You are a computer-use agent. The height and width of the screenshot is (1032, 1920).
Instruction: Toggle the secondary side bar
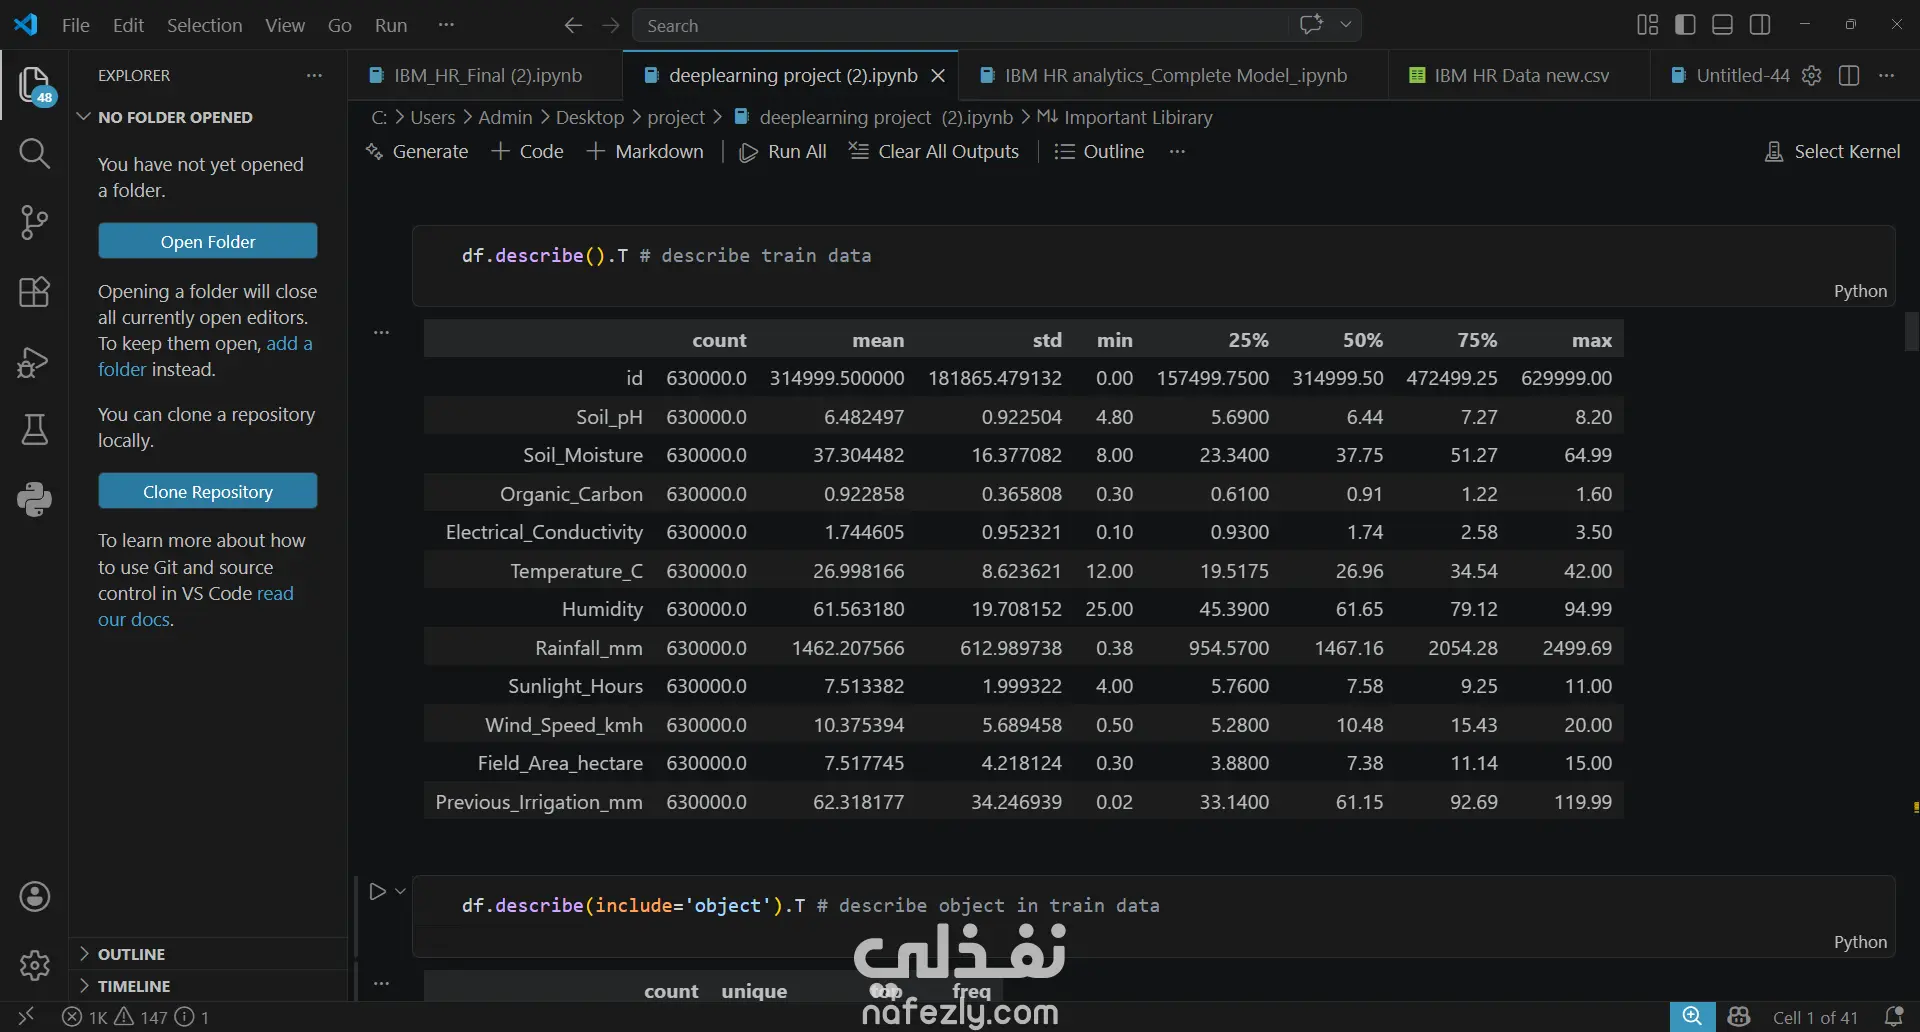point(1760,25)
